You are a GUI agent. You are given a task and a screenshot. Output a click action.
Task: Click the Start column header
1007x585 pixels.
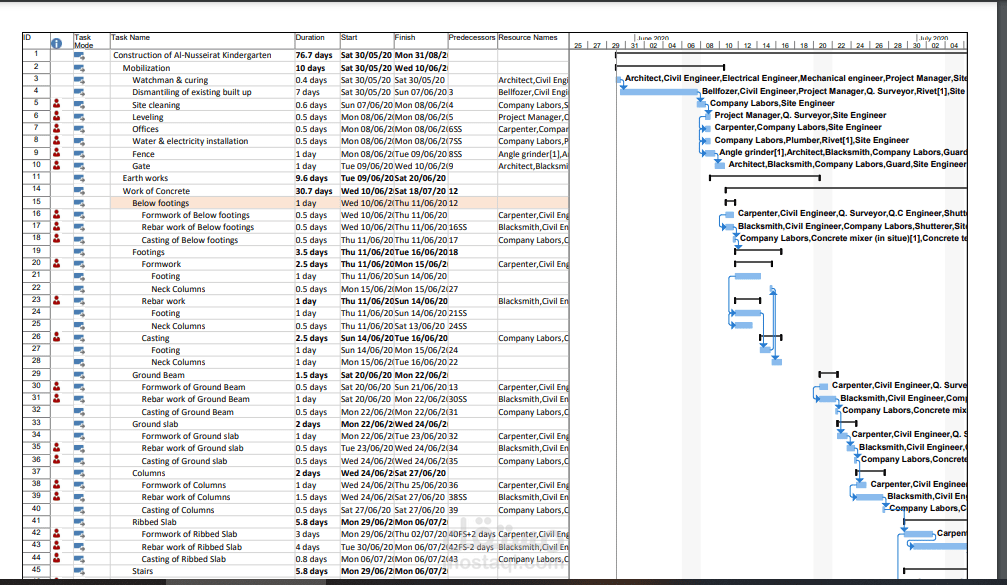point(349,38)
